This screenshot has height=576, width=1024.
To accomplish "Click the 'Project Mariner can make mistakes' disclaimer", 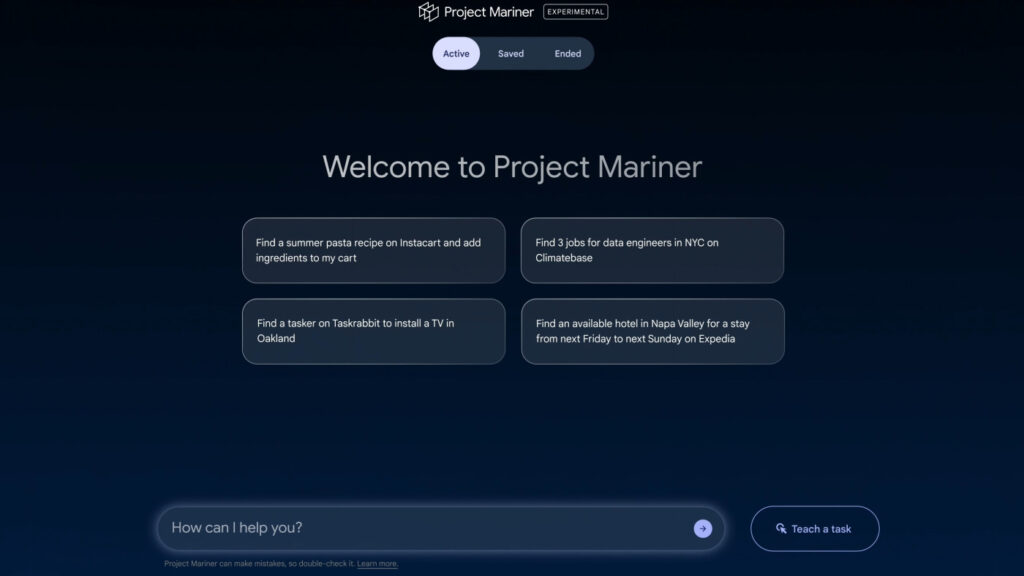I will coord(259,564).
